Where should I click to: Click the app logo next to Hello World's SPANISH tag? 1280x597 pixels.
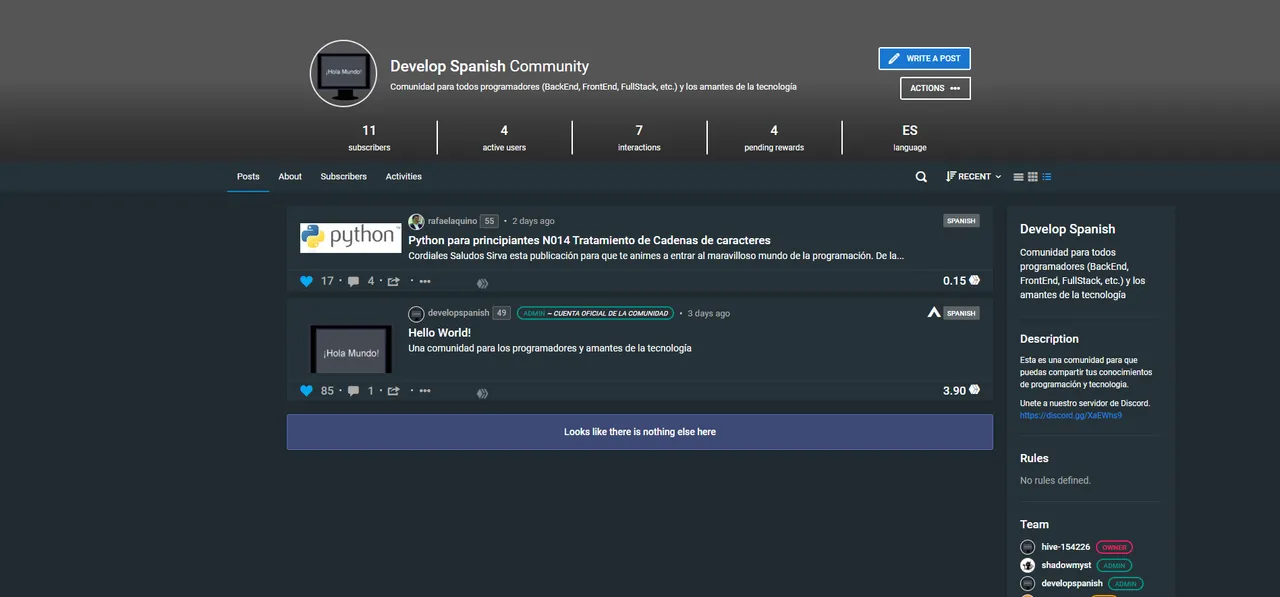(934, 313)
